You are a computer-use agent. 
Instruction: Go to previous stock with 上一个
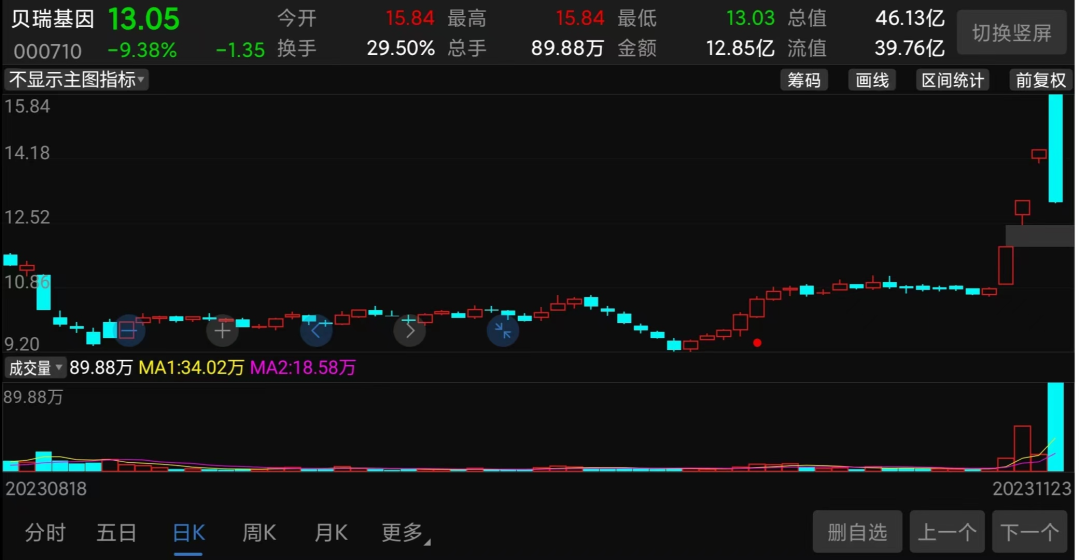coord(947,532)
